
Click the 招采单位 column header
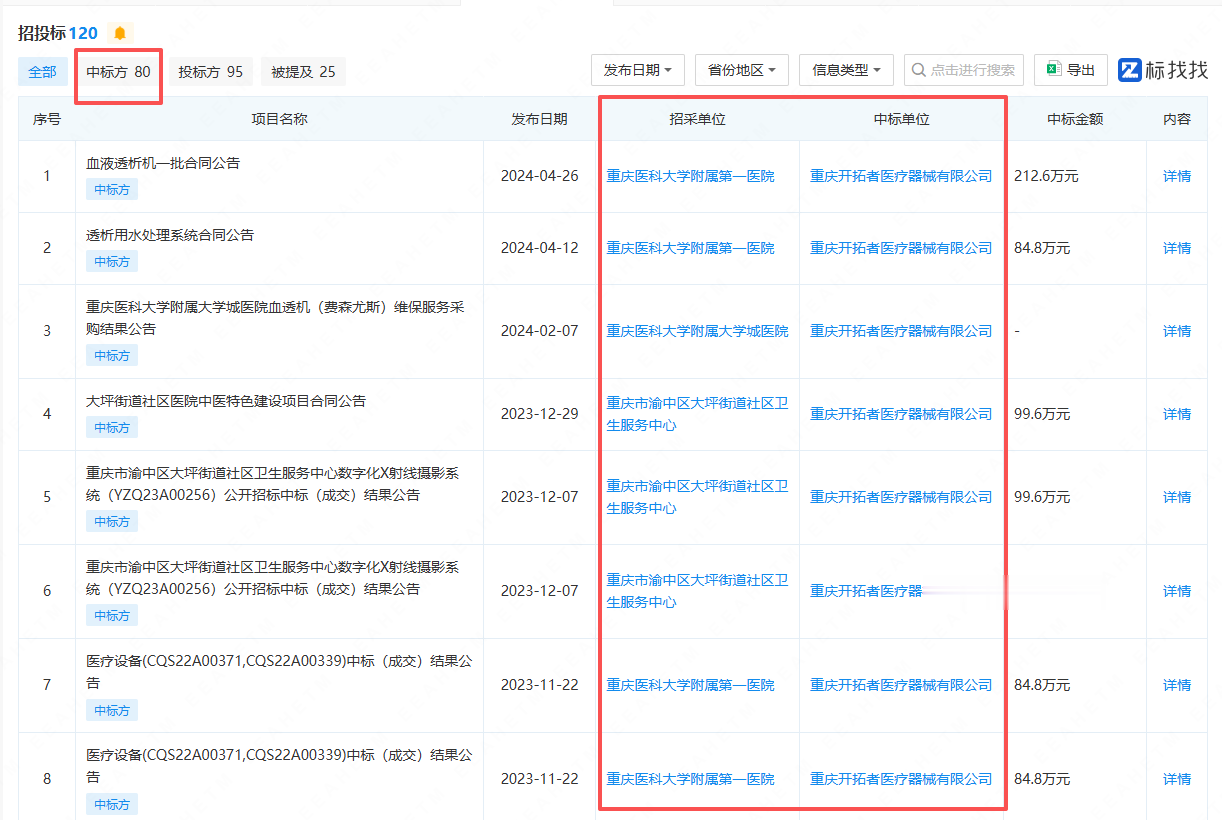[x=697, y=119]
